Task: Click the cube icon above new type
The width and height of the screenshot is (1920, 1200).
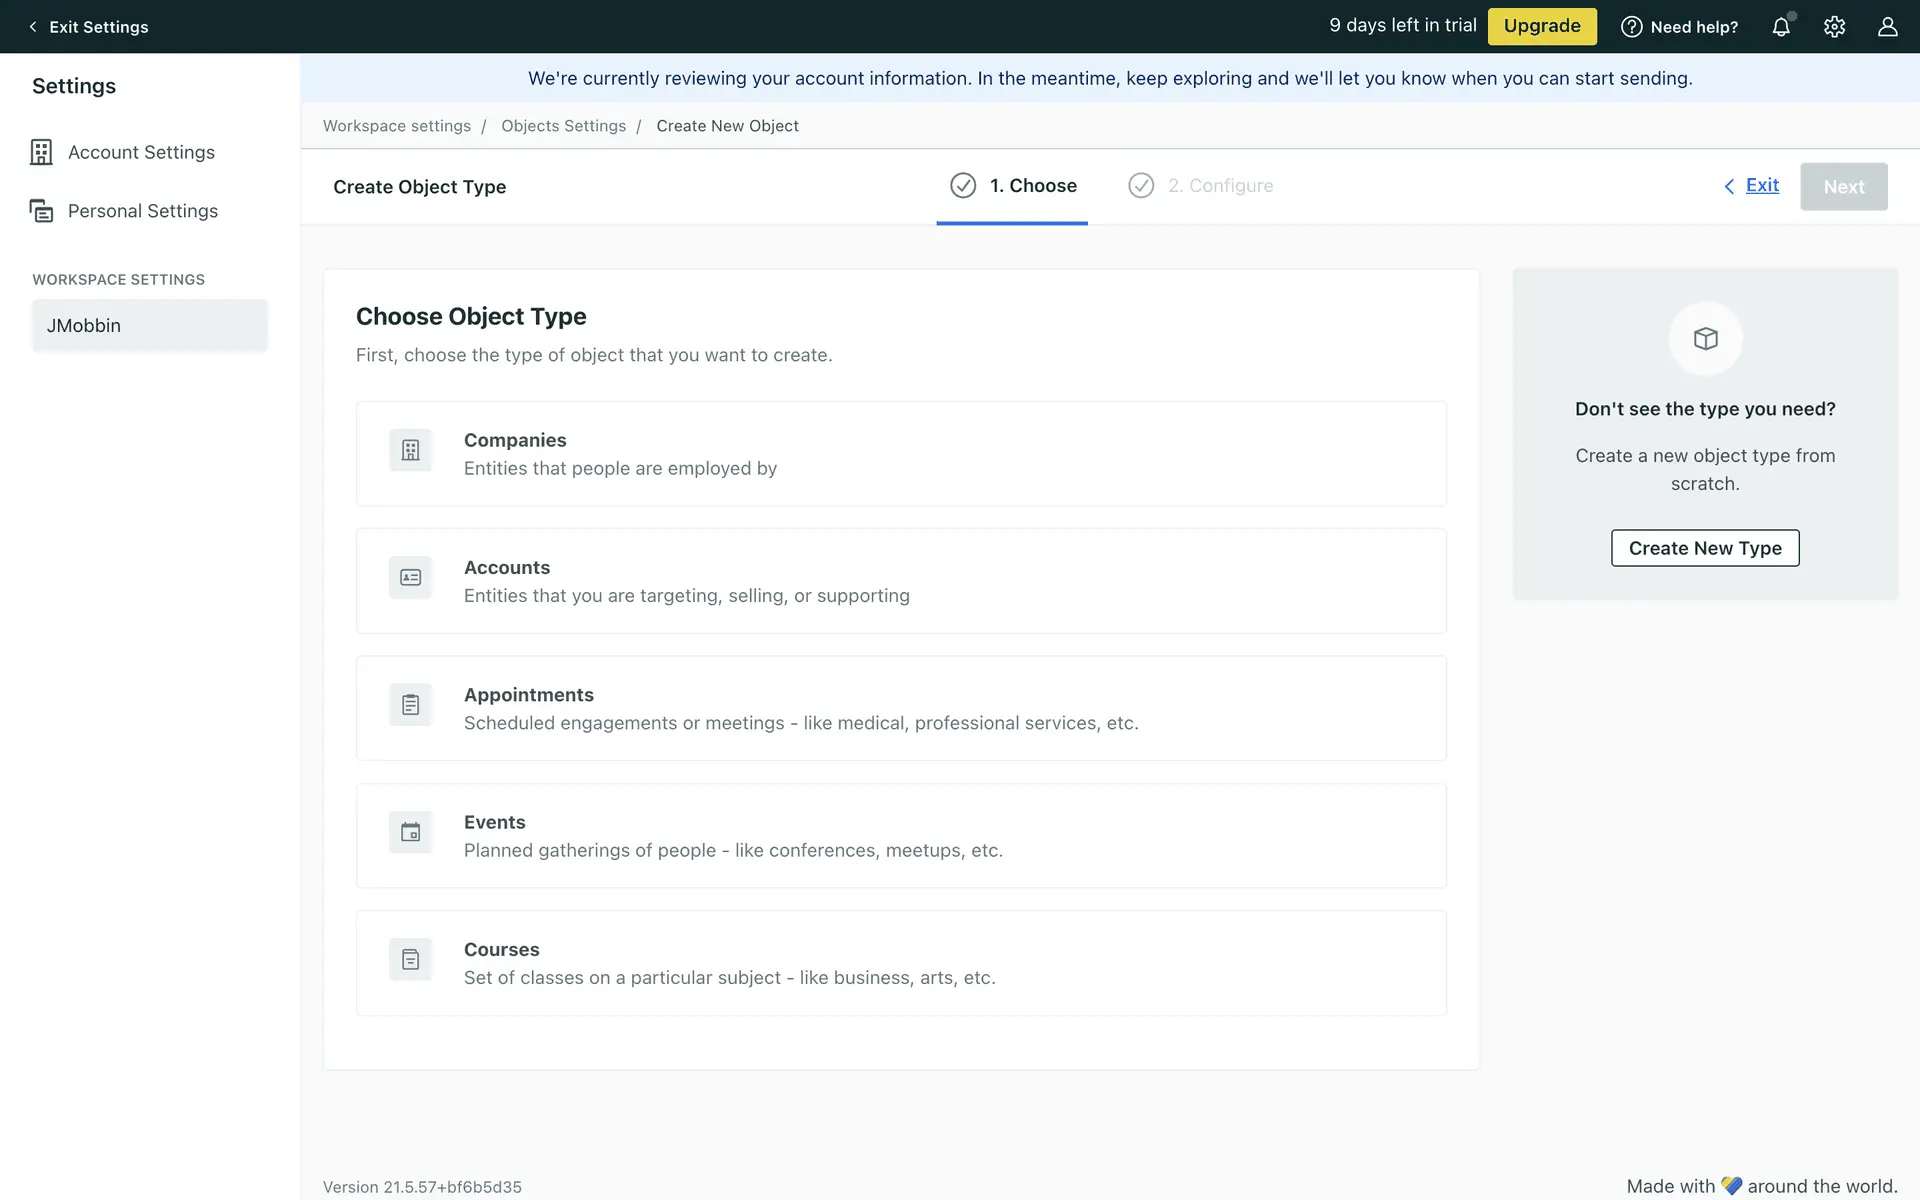Action: pyautogui.click(x=1705, y=339)
